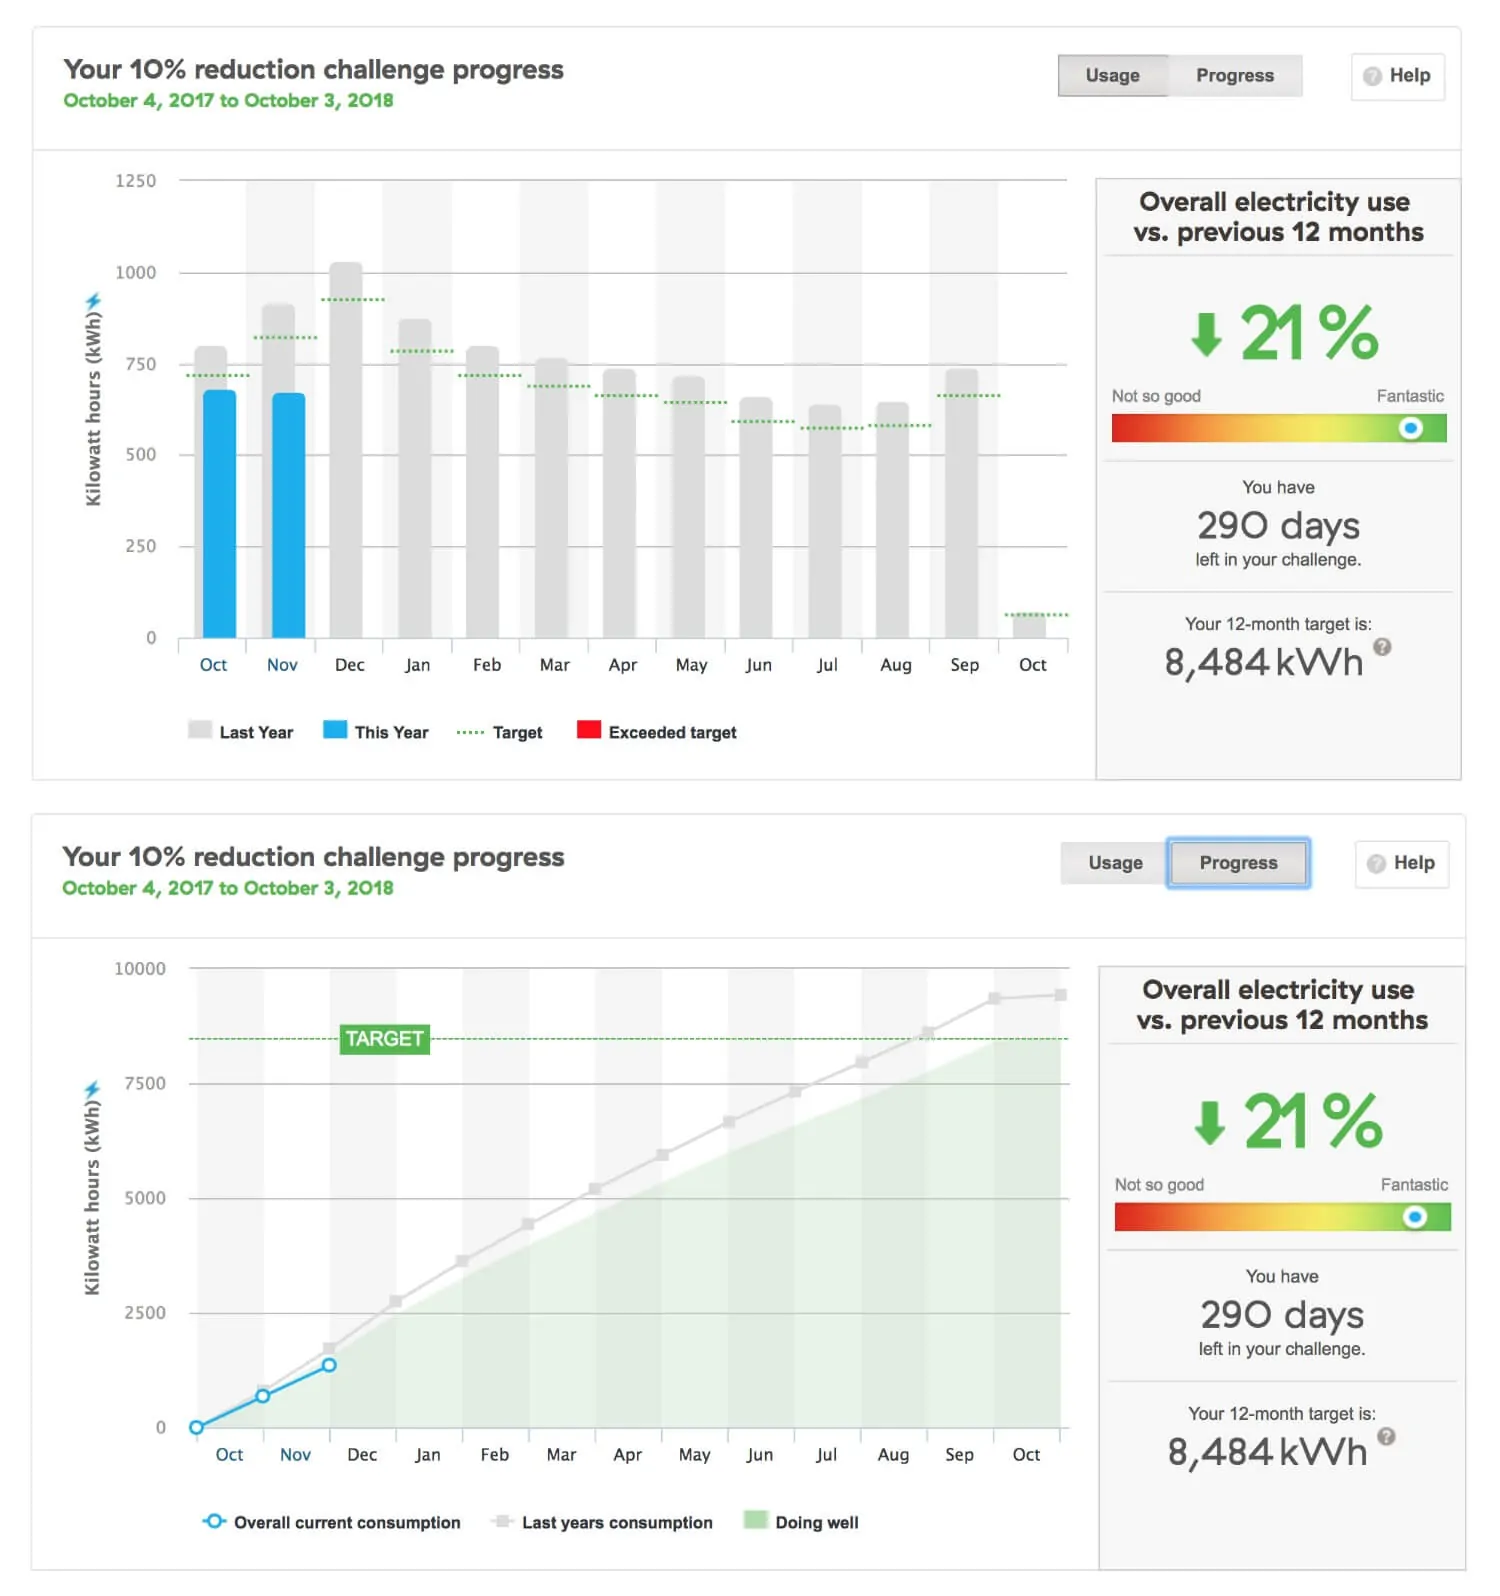Click Overall current consumption legend marker
Screen dimensions: 1500x1596
pyautogui.click(x=214, y=1521)
